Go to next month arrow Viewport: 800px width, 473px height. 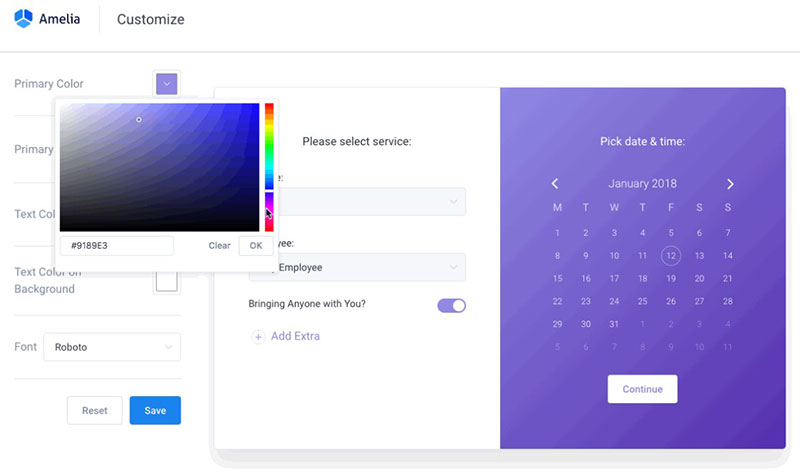coord(730,184)
